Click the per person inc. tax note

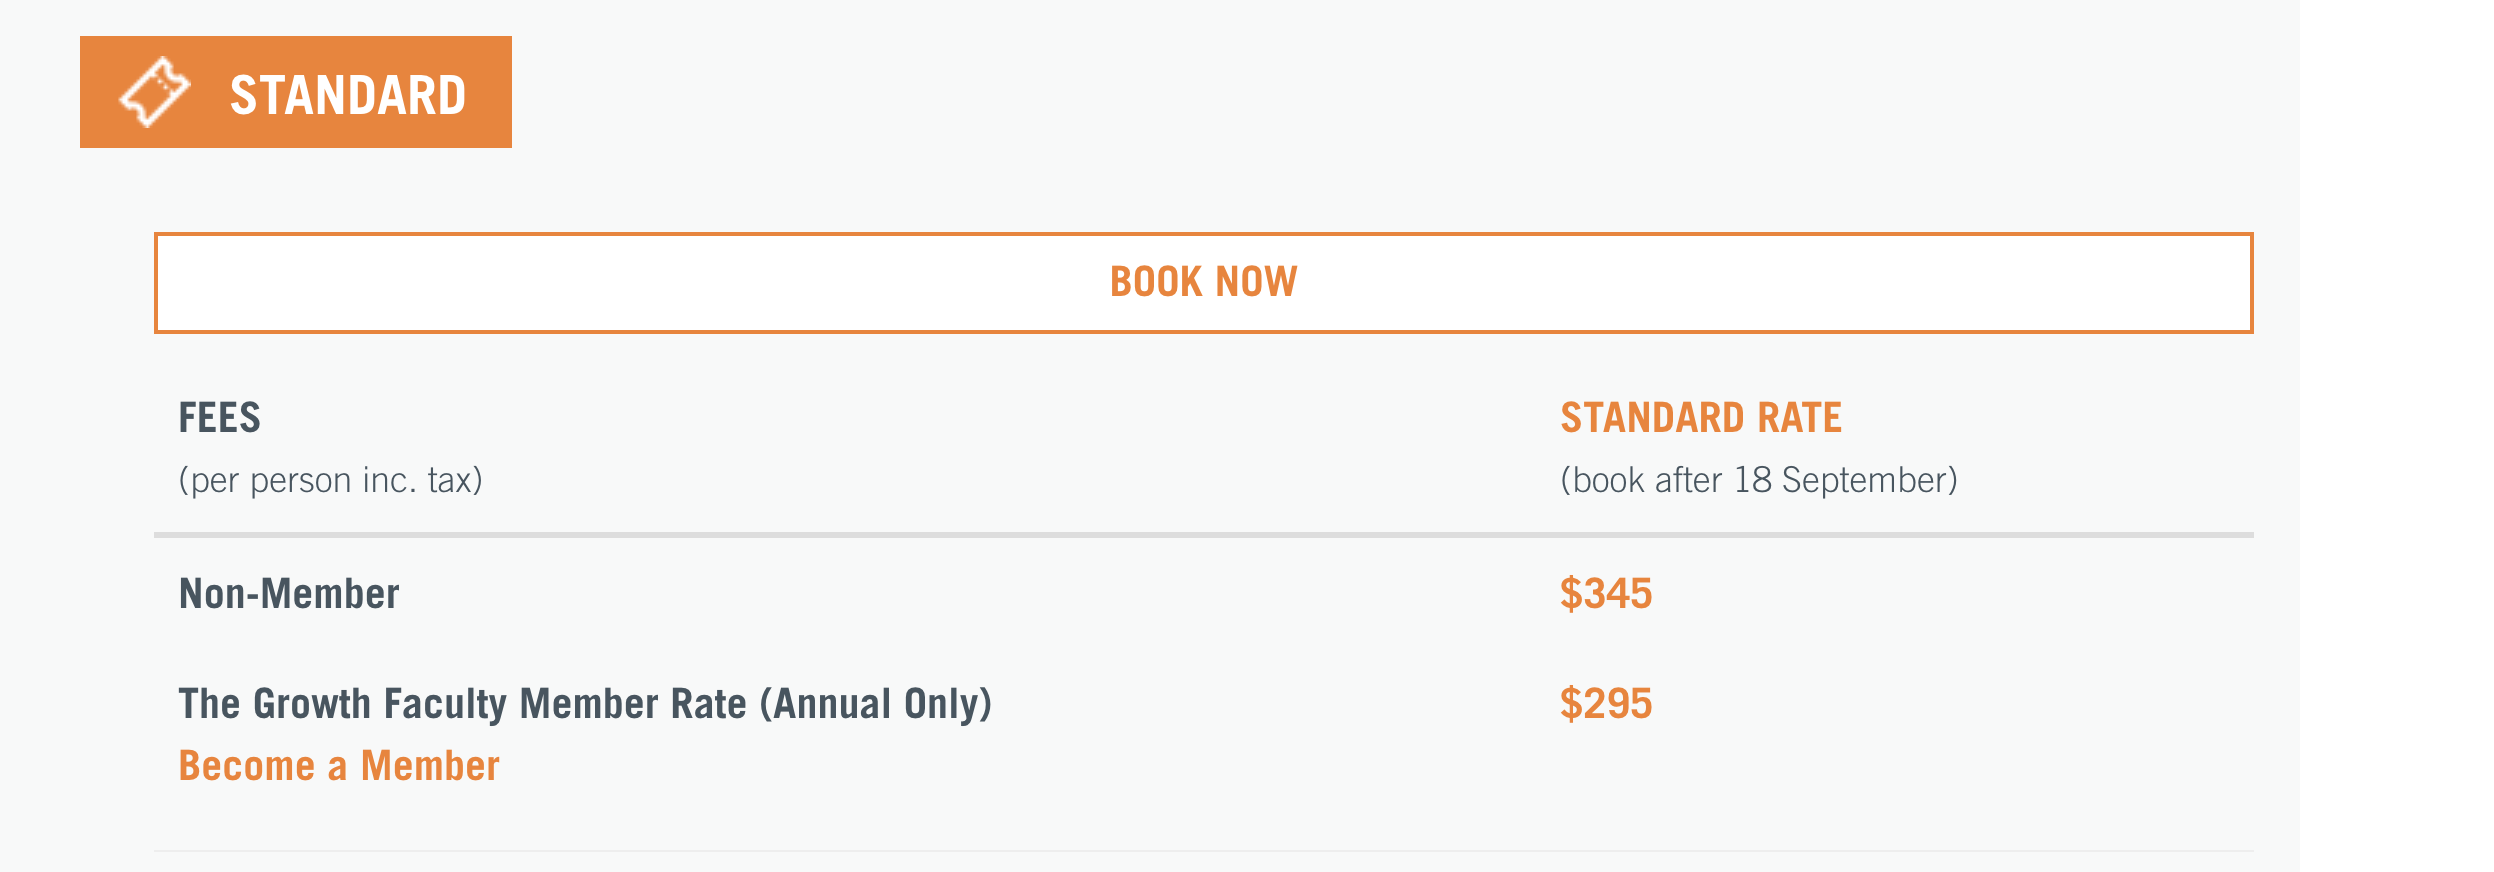coord(331,481)
